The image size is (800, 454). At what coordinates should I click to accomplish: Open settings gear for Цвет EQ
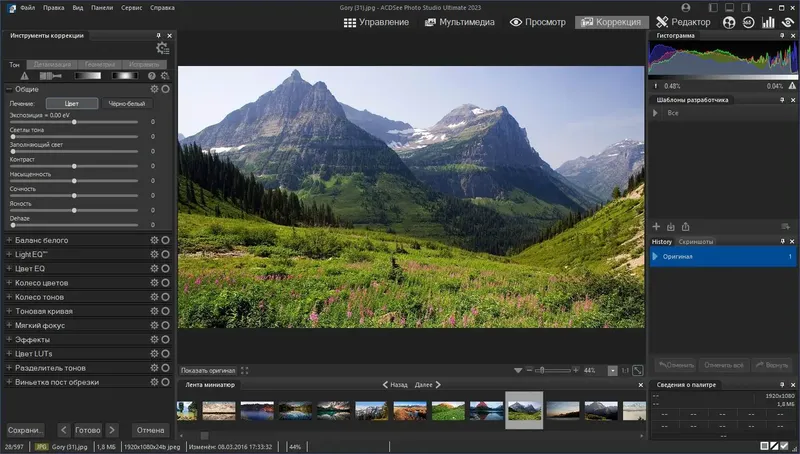[x=154, y=268]
